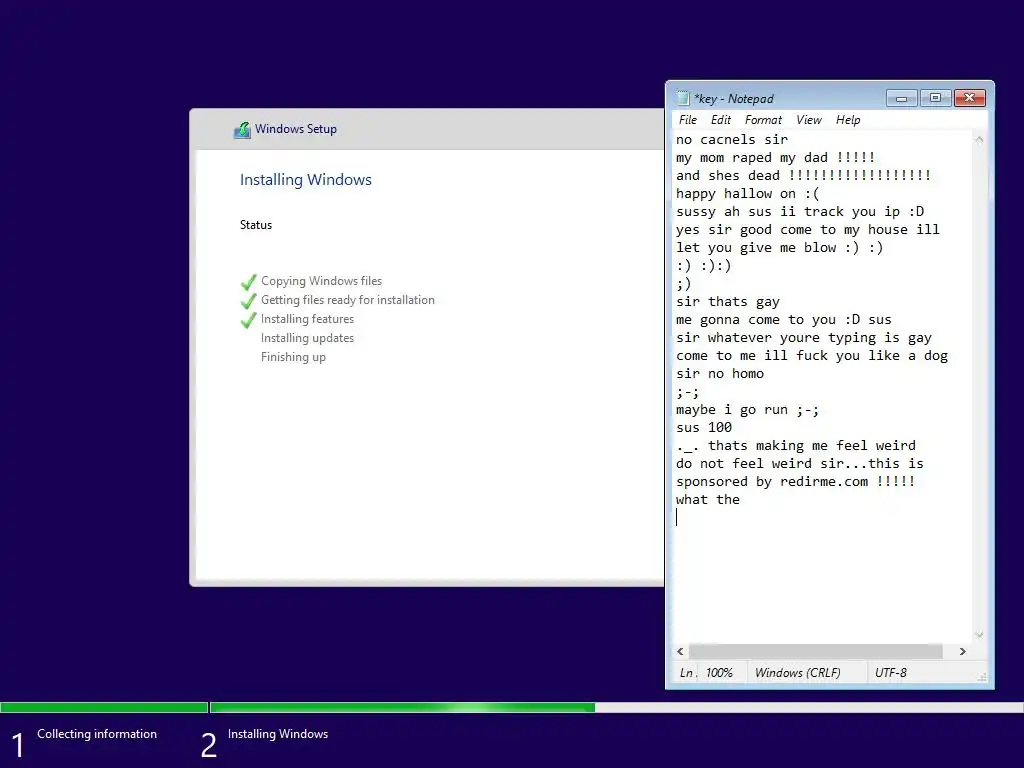
Task: Click 'Installing features' status text
Action: 307,319
